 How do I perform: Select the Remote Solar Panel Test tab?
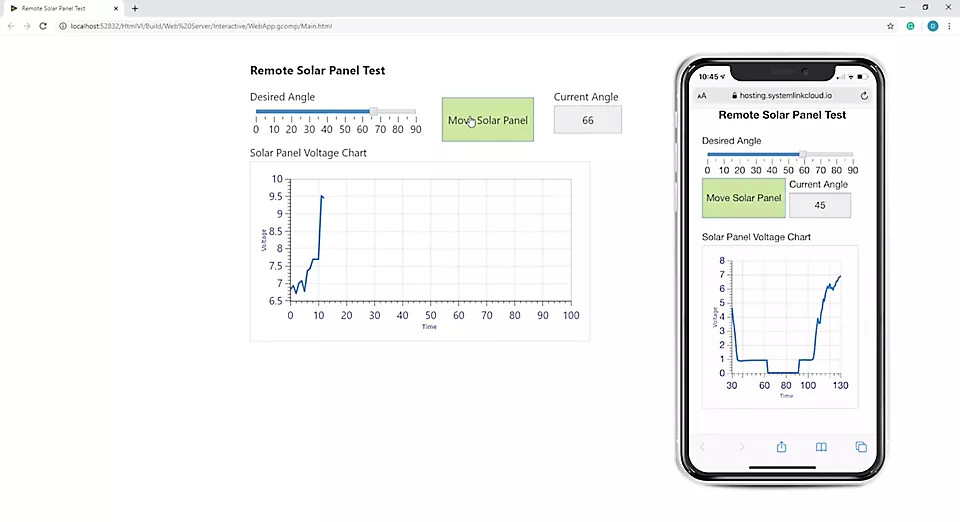pos(60,8)
